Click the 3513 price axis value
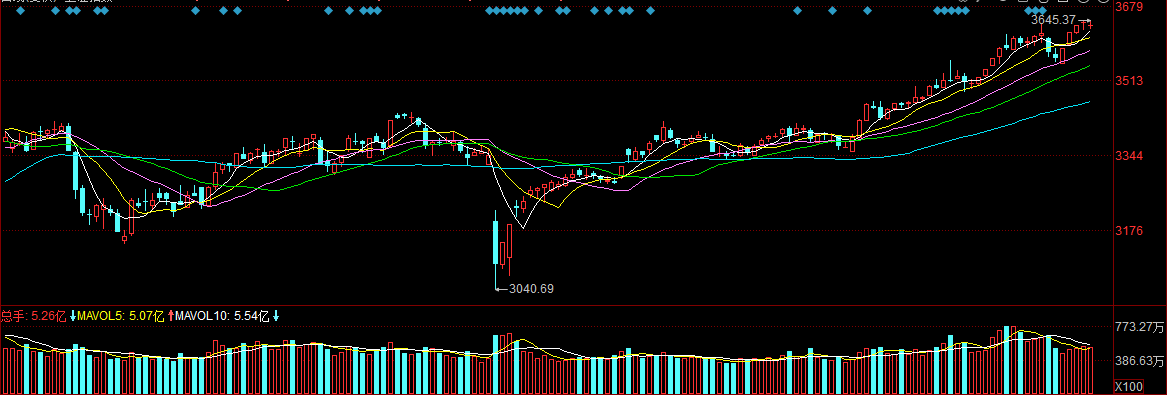1167x395 pixels. click(1130, 82)
